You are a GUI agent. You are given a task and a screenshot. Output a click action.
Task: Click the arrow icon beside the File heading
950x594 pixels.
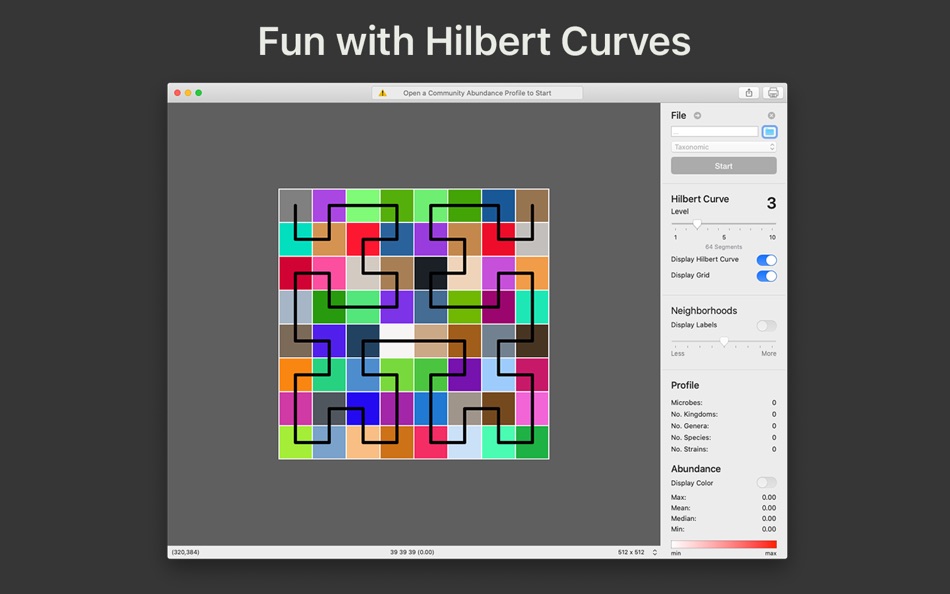click(697, 115)
